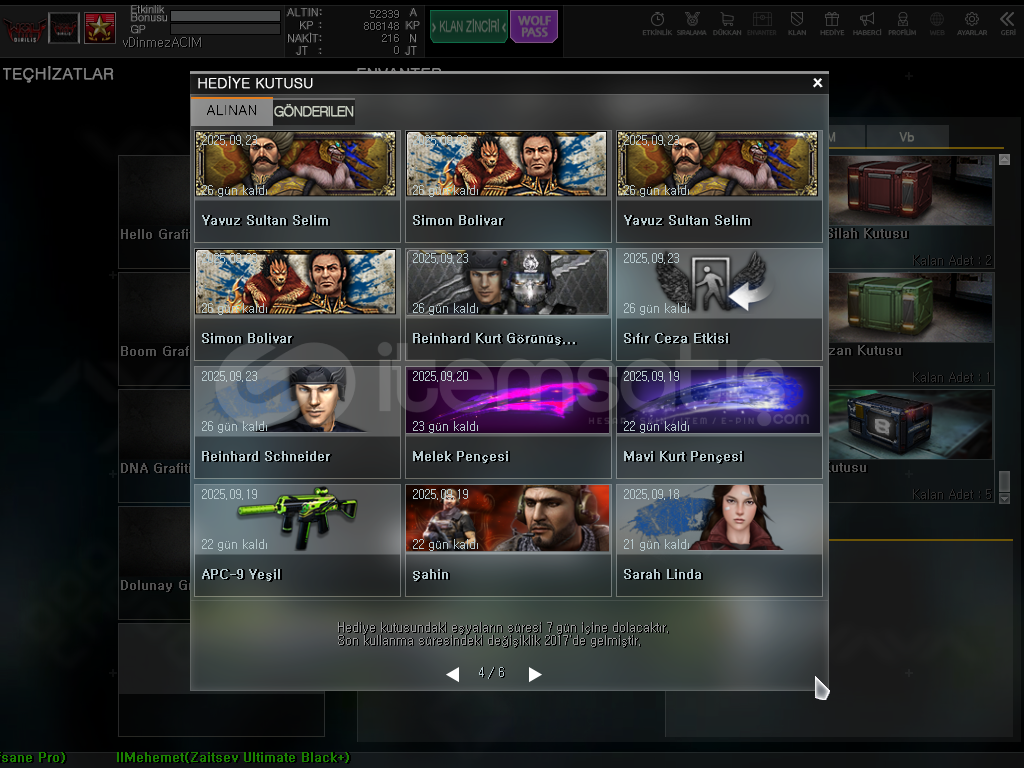Click the clan emblem icon beside logo
The image size is (1024, 768).
pos(64,28)
